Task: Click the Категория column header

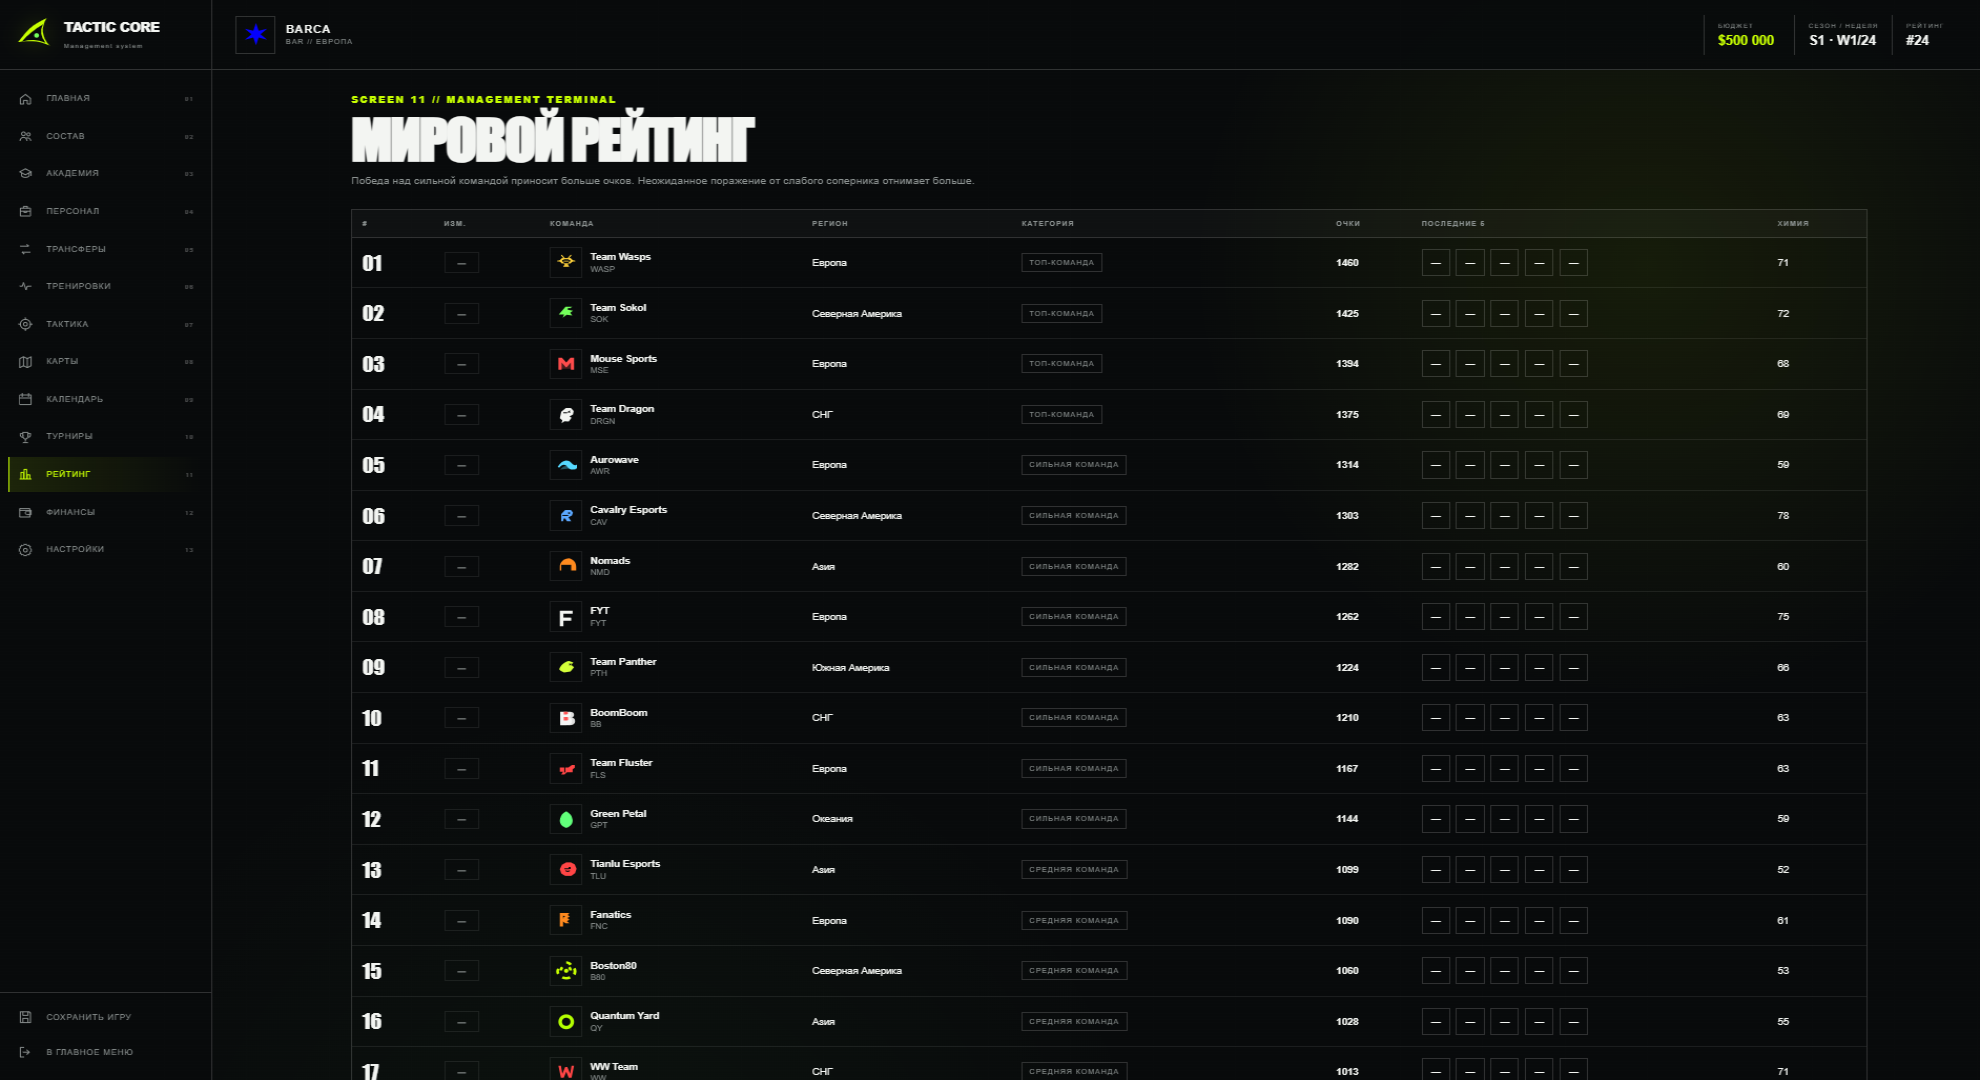Action: [x=1047, y=223]
